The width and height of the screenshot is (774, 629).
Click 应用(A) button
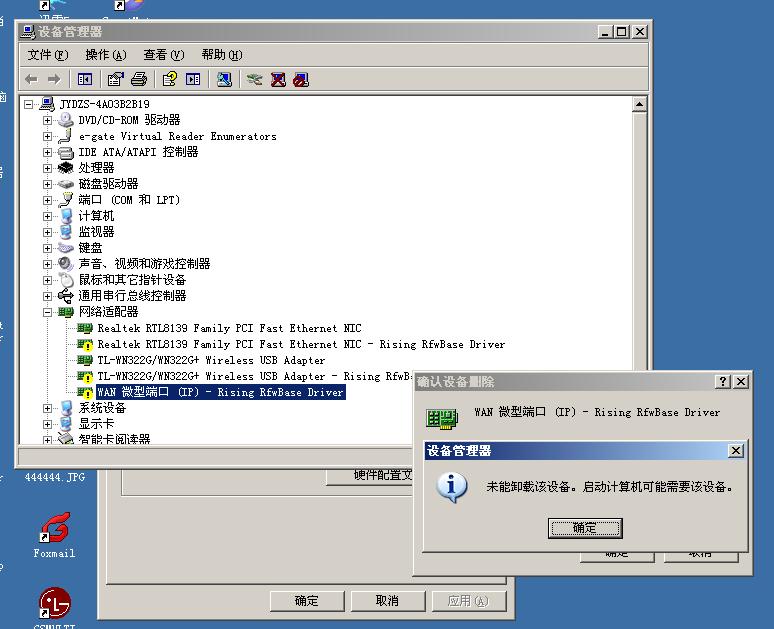point(468,601)
